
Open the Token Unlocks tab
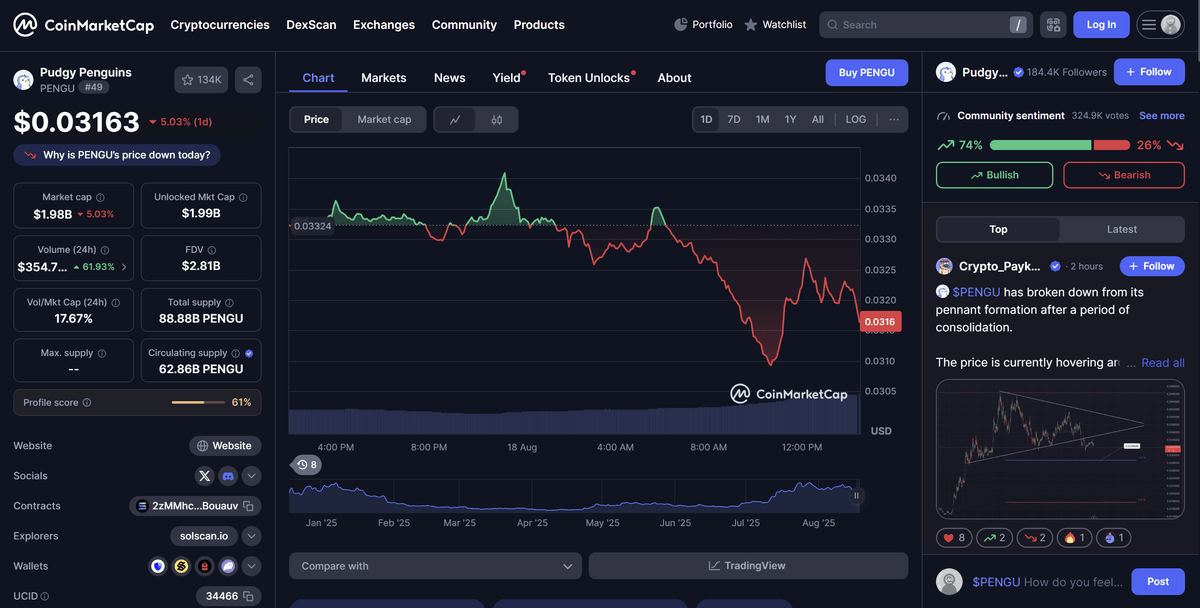click(590, 77)
